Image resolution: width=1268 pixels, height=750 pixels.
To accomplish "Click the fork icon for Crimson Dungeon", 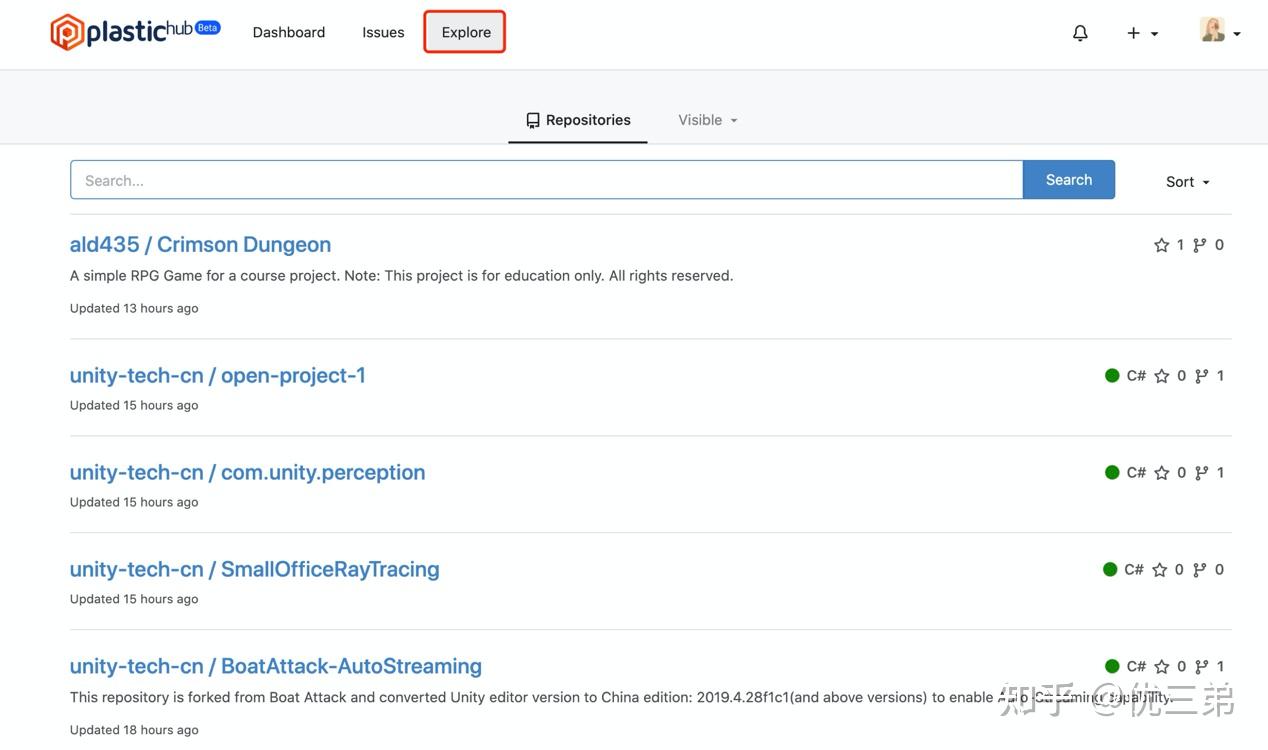I will [x=1200, y=245].
